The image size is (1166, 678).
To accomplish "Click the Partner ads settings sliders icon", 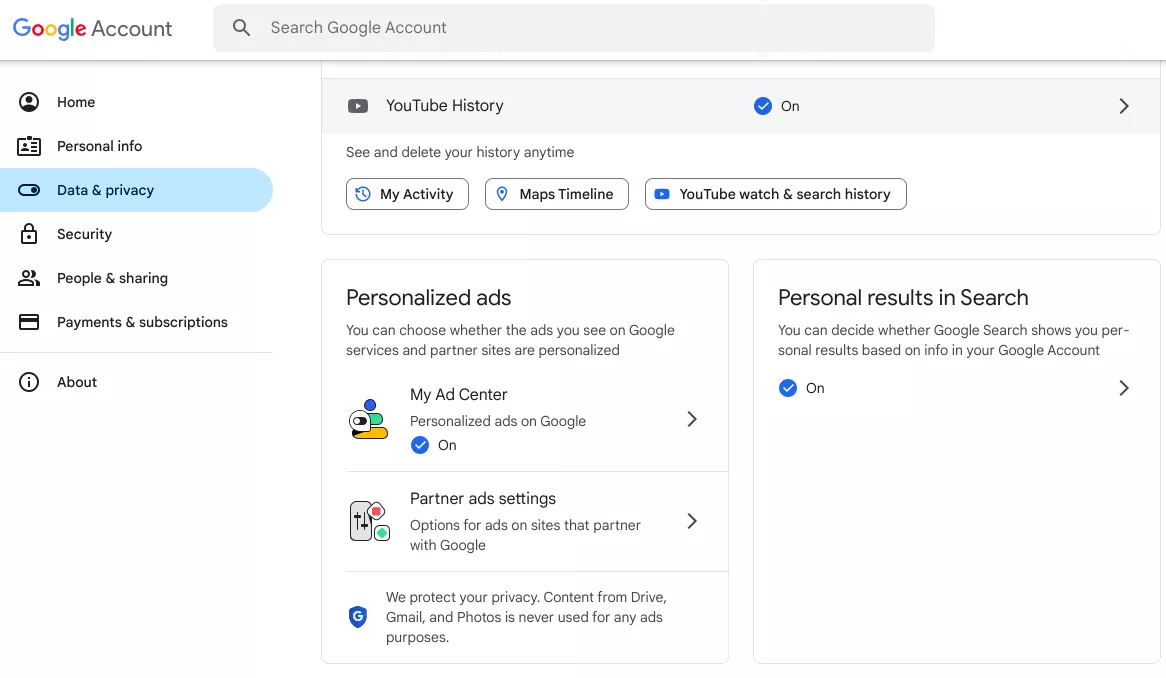I will (368, 521).
